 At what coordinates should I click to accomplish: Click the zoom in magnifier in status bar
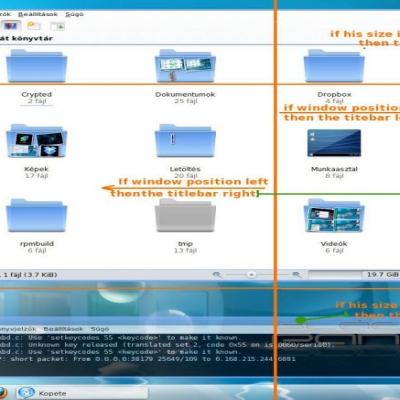[296, 275]
